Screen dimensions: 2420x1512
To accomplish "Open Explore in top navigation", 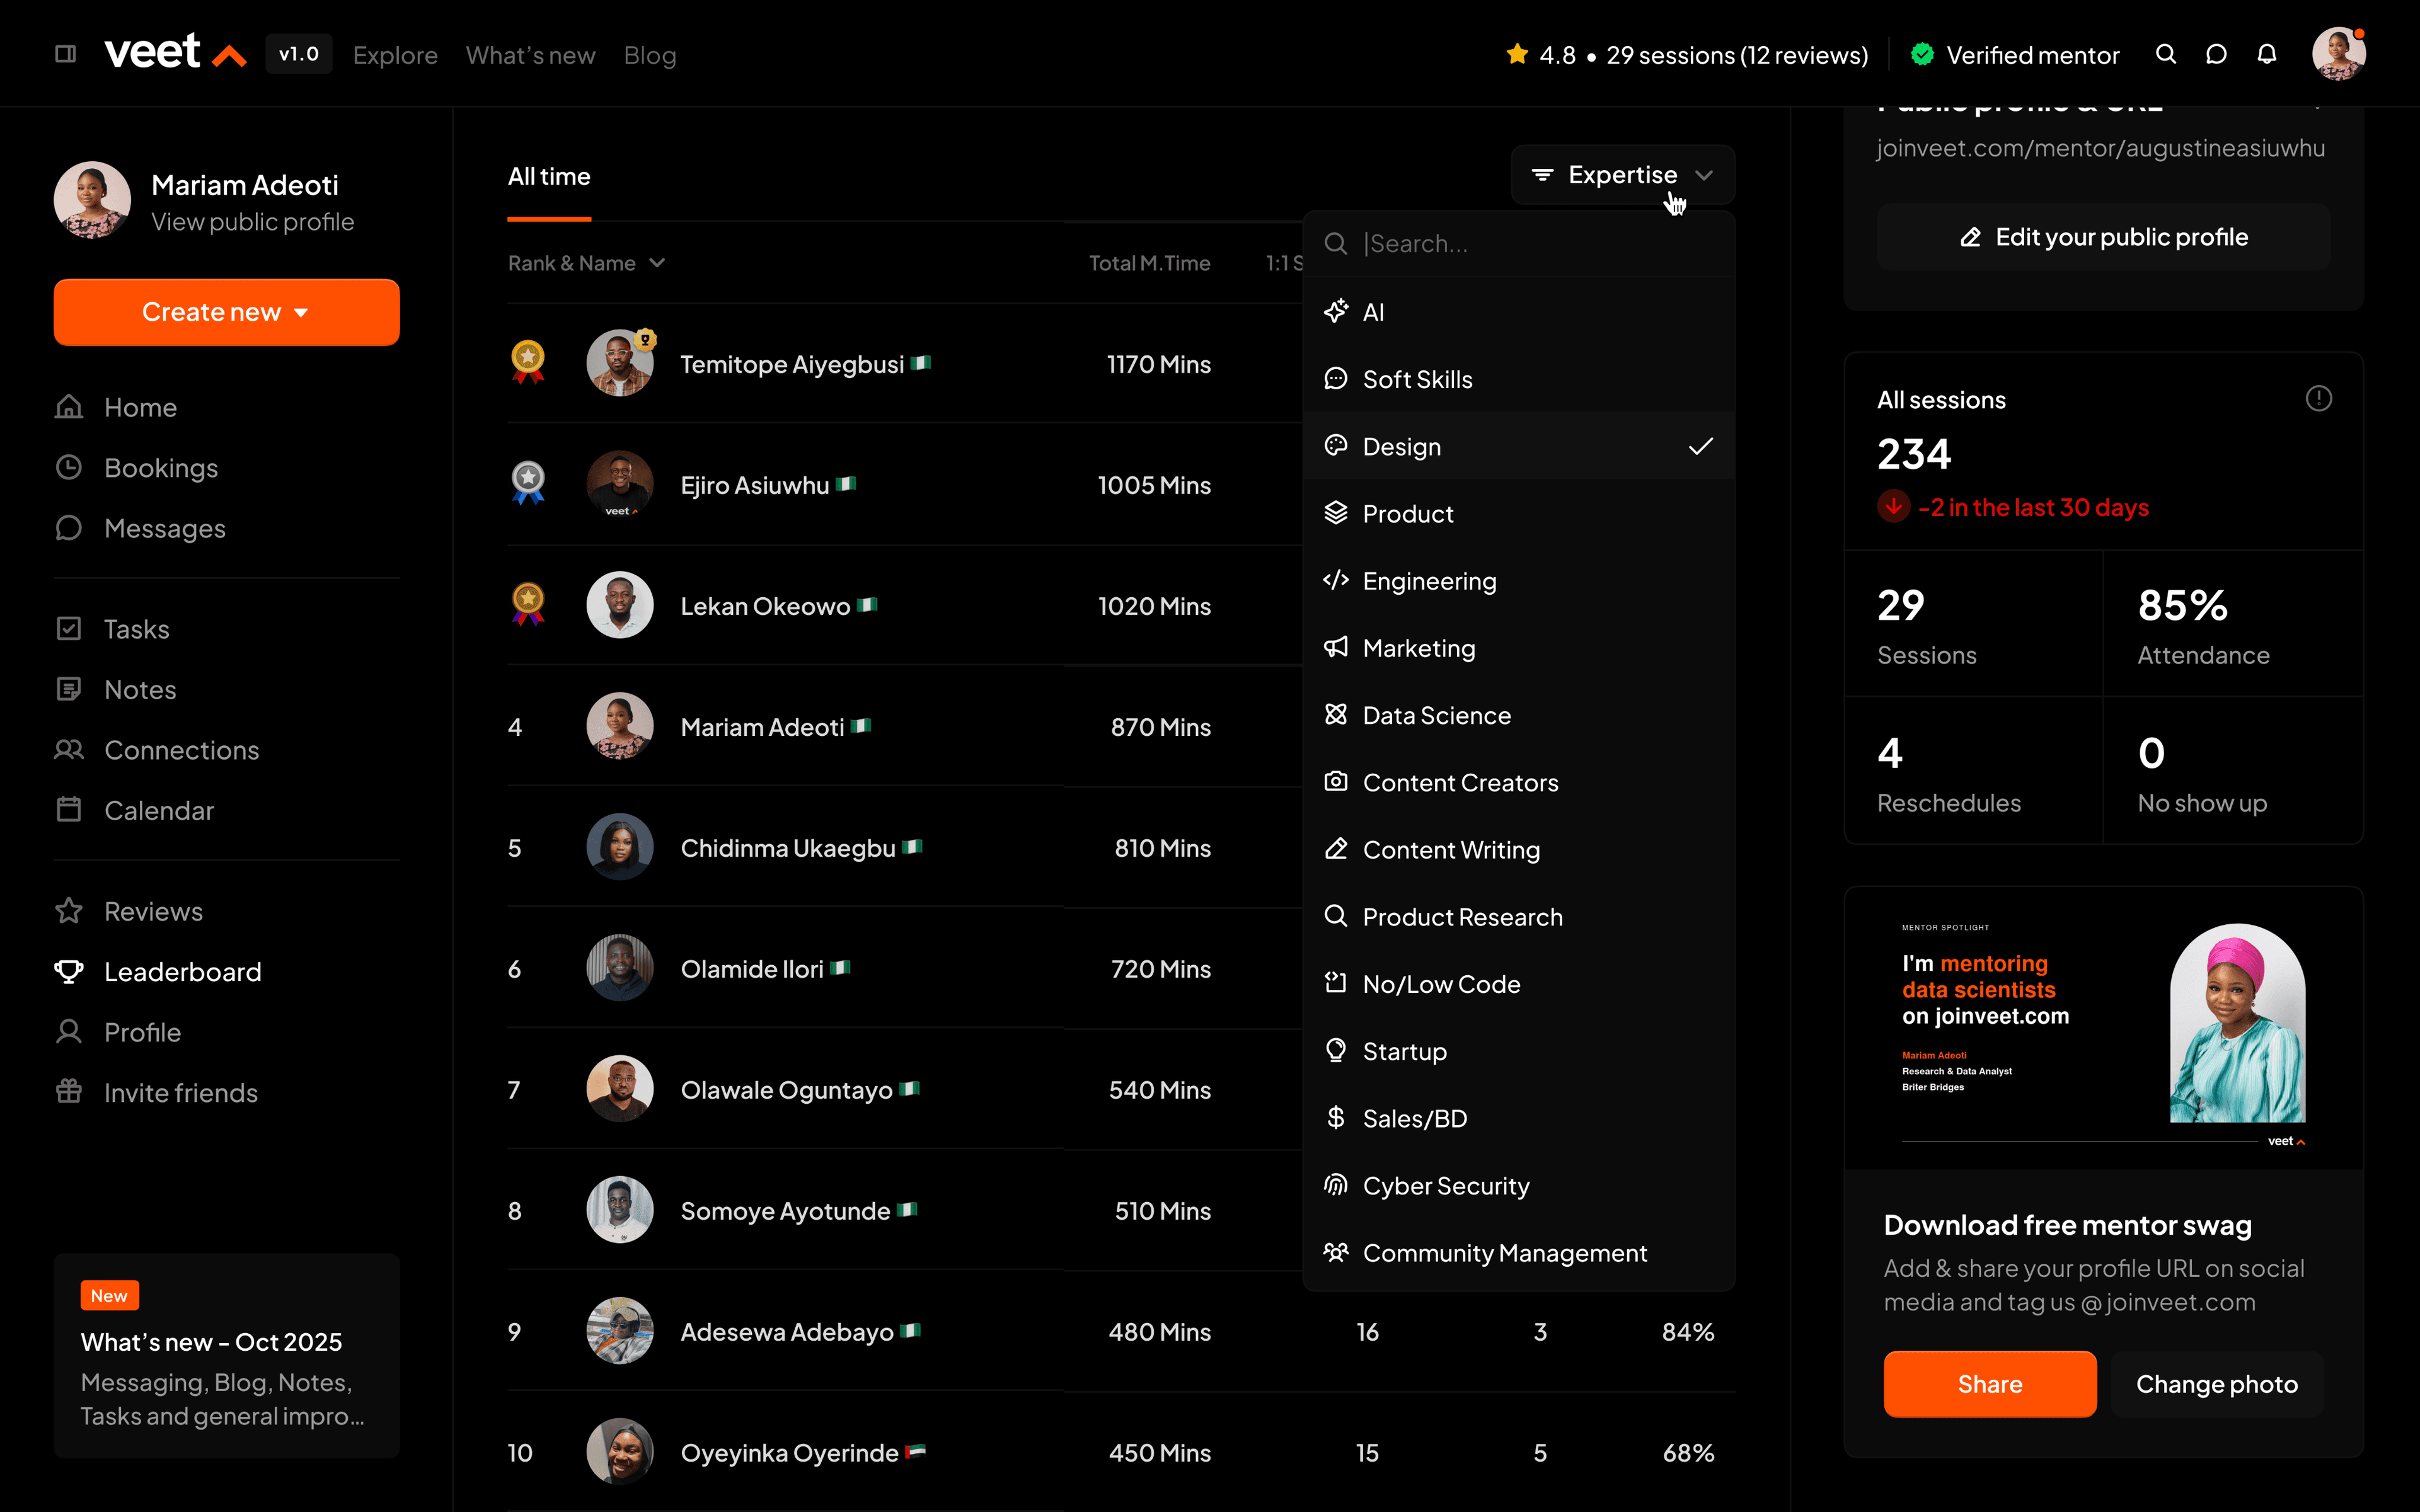I will (x=395, y=55).
